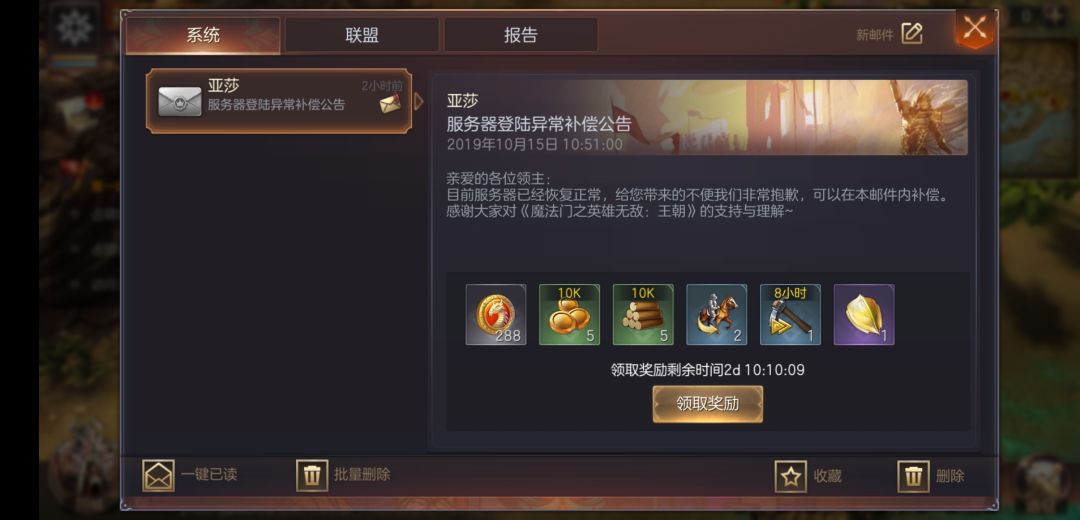Click the 新邮件 compose mail icon
This screenshot has height=520, width=1080.
911,33
